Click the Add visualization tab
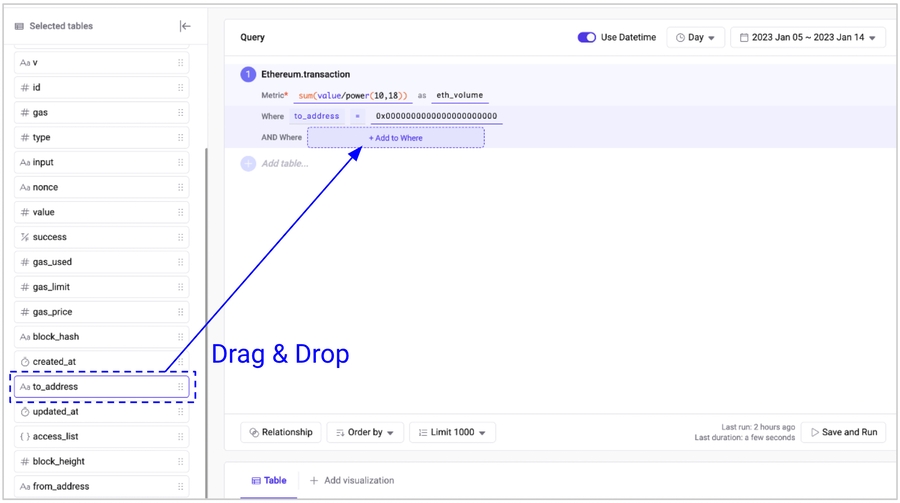900x503 pixels. point(351,481)
